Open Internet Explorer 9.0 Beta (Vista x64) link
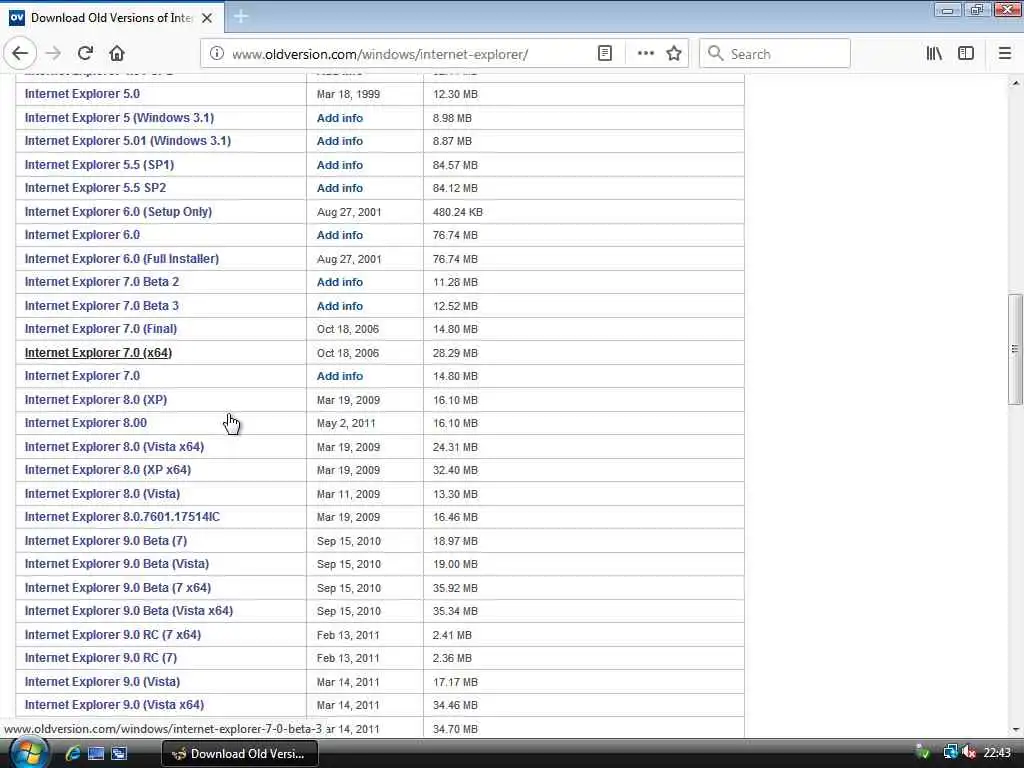 click(x=129, y=611)
